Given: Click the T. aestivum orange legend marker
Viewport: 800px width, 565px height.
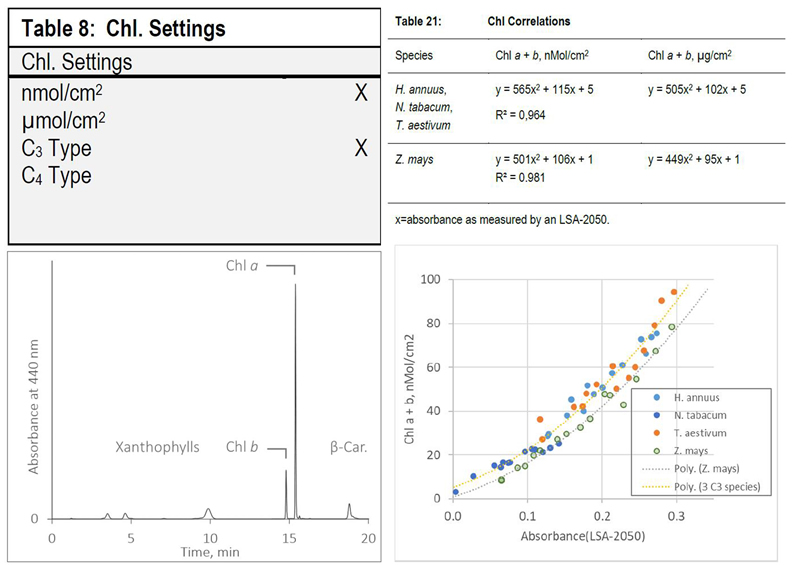Looking at the screenshot, I should [658, 432].
